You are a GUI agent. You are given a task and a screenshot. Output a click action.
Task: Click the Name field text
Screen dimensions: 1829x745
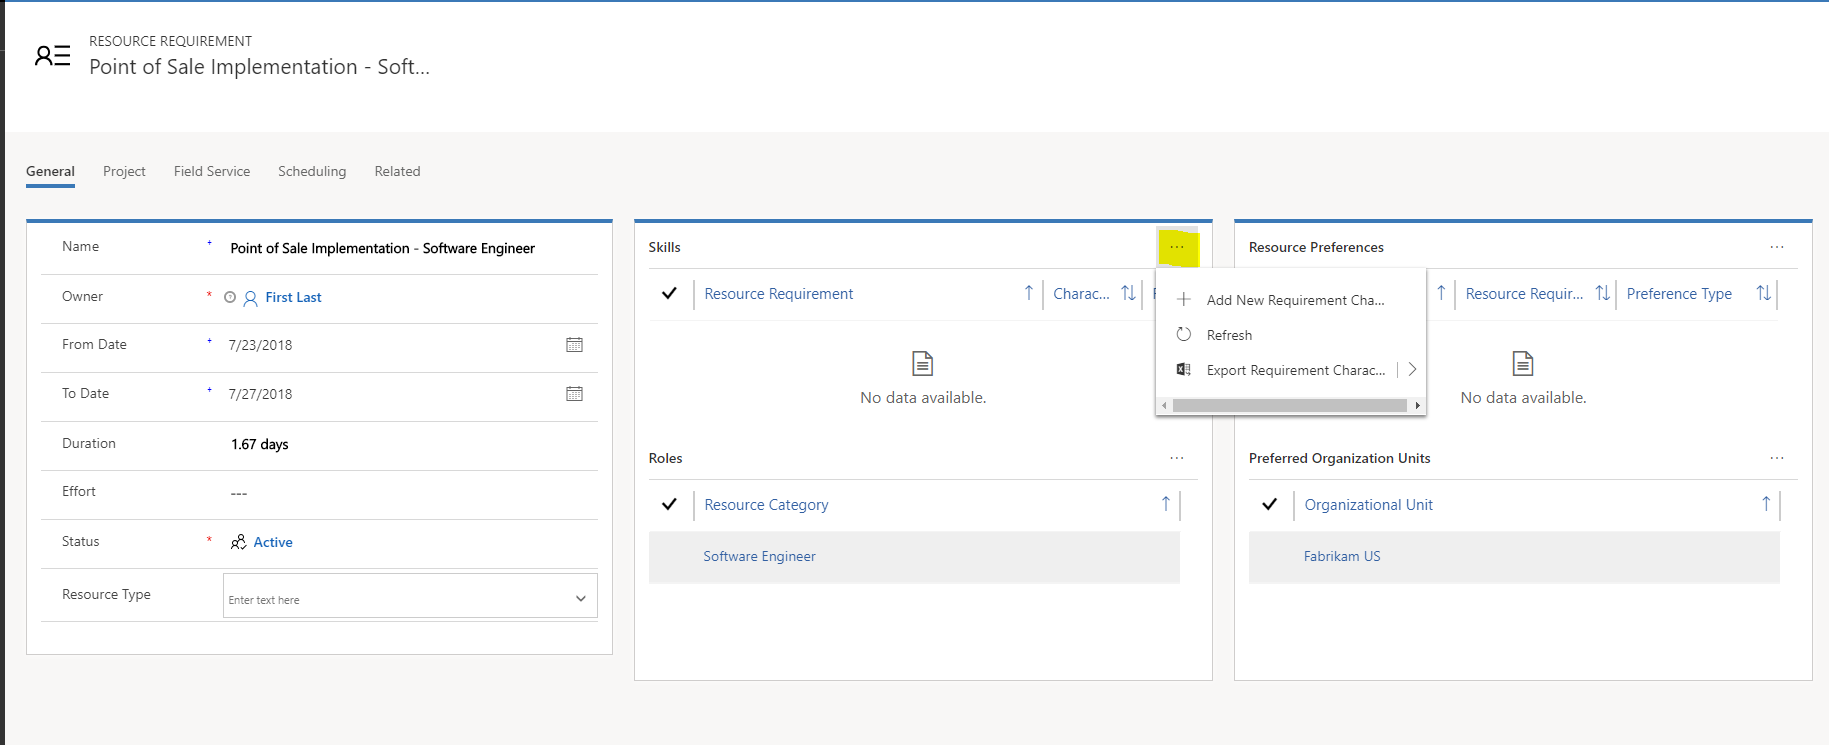pyautogui.click(x=382, y=248)
